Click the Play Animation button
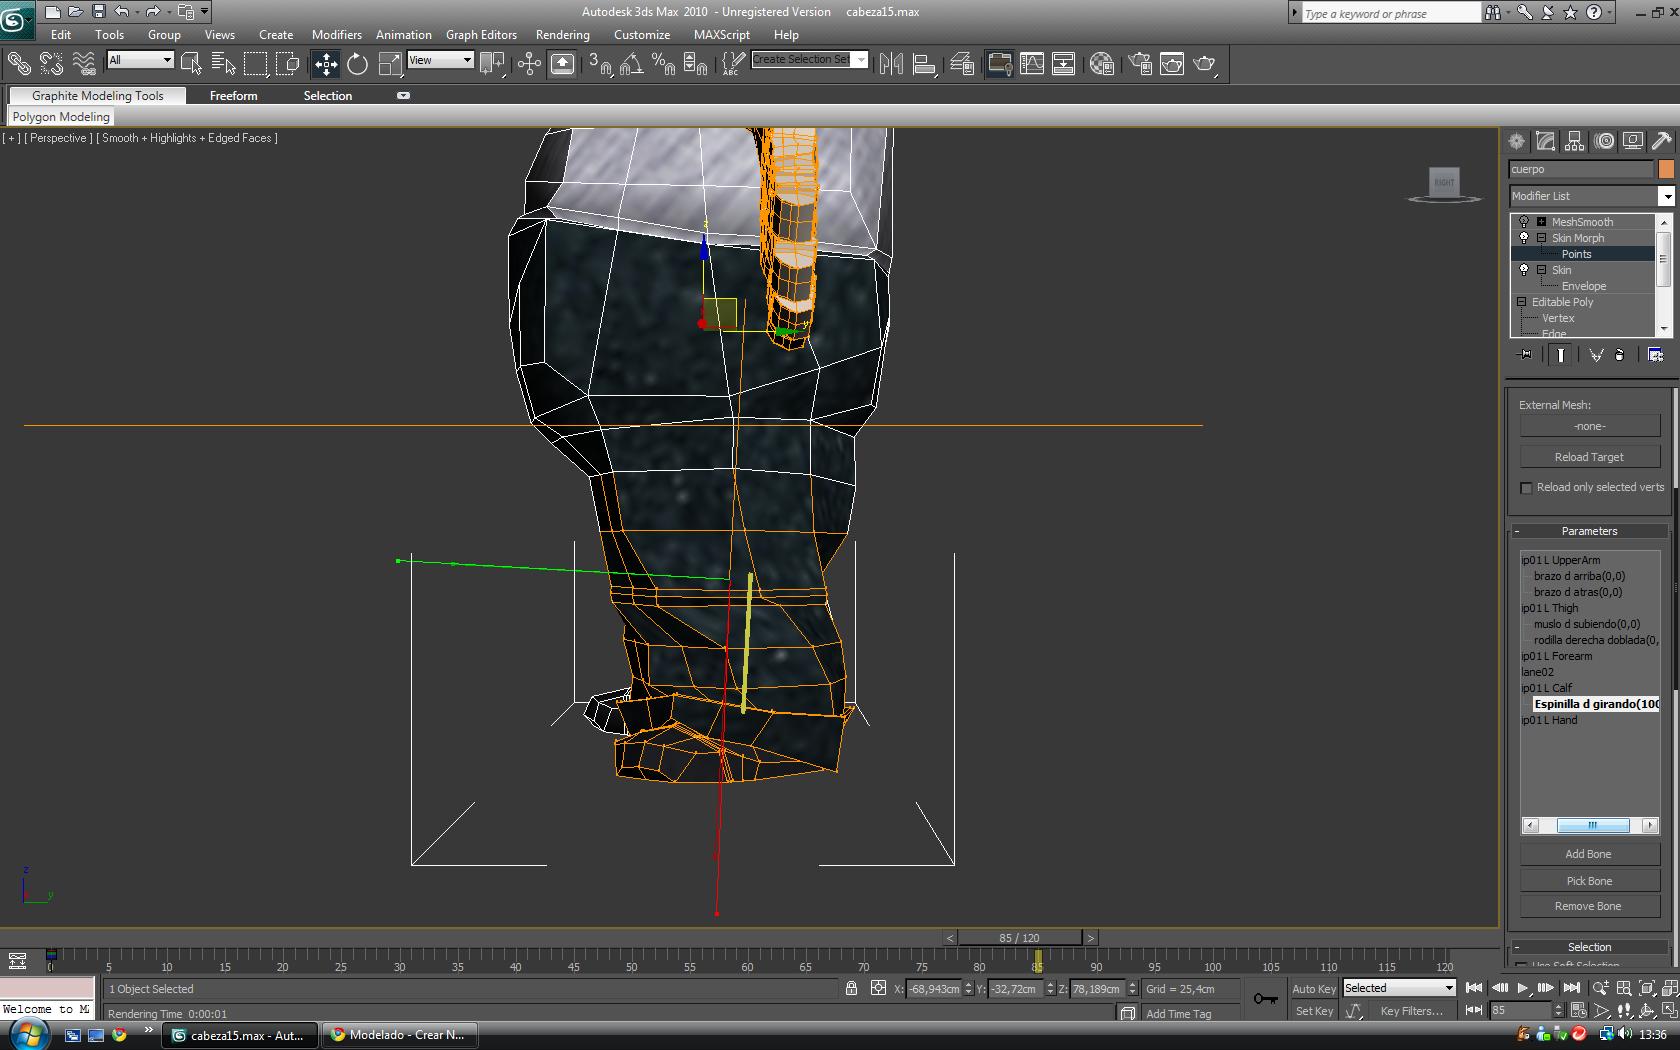 click(1523, 988)
